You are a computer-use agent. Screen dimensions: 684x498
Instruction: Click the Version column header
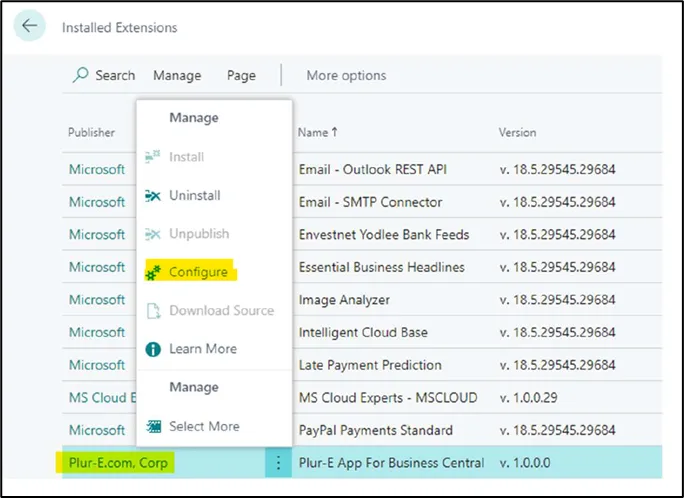pos(517,132)
